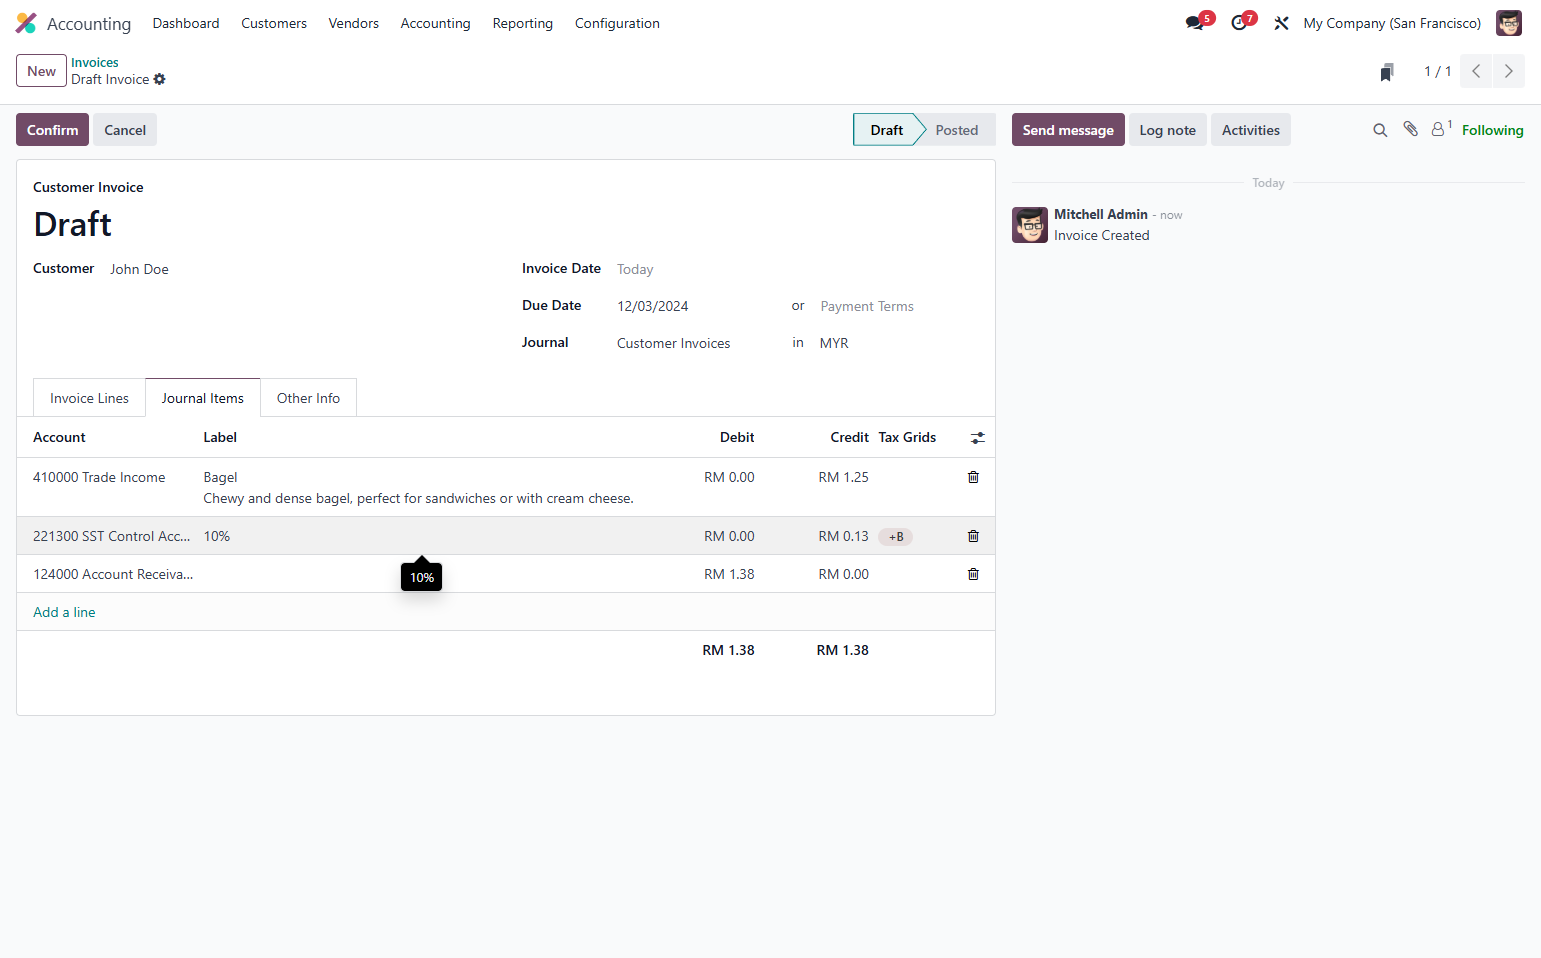1541x958 pixels.
Task: Create a New invoice
Action: click(41, 71)
